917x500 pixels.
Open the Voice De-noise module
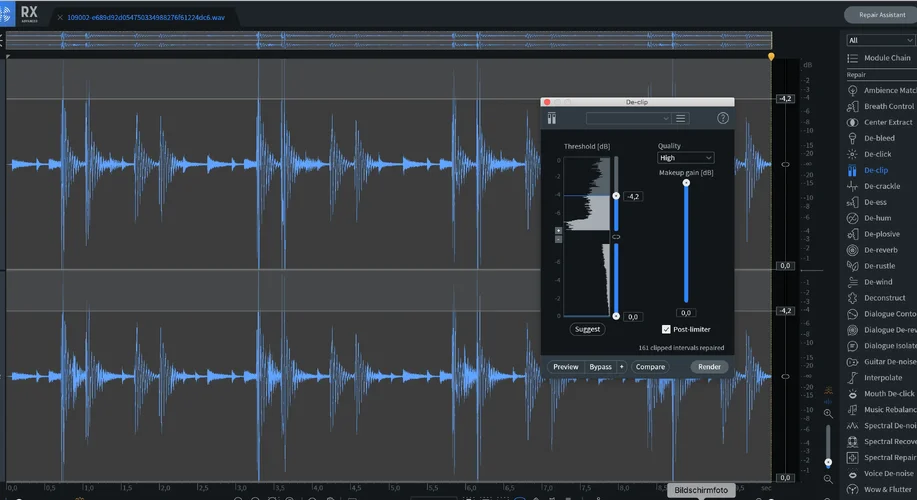(x=889, y=473)
